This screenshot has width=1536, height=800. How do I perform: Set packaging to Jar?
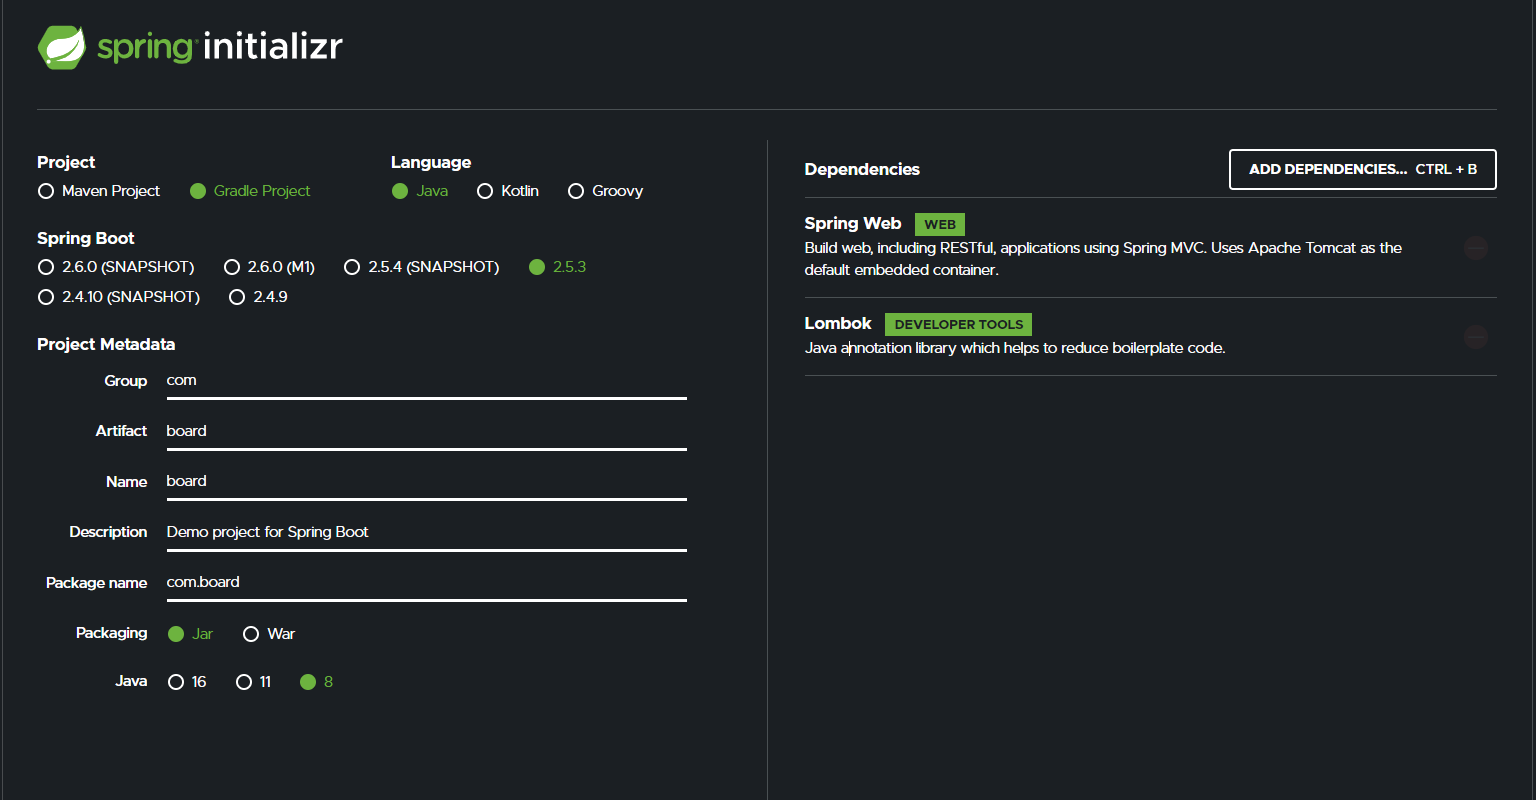tap(190, 634)
